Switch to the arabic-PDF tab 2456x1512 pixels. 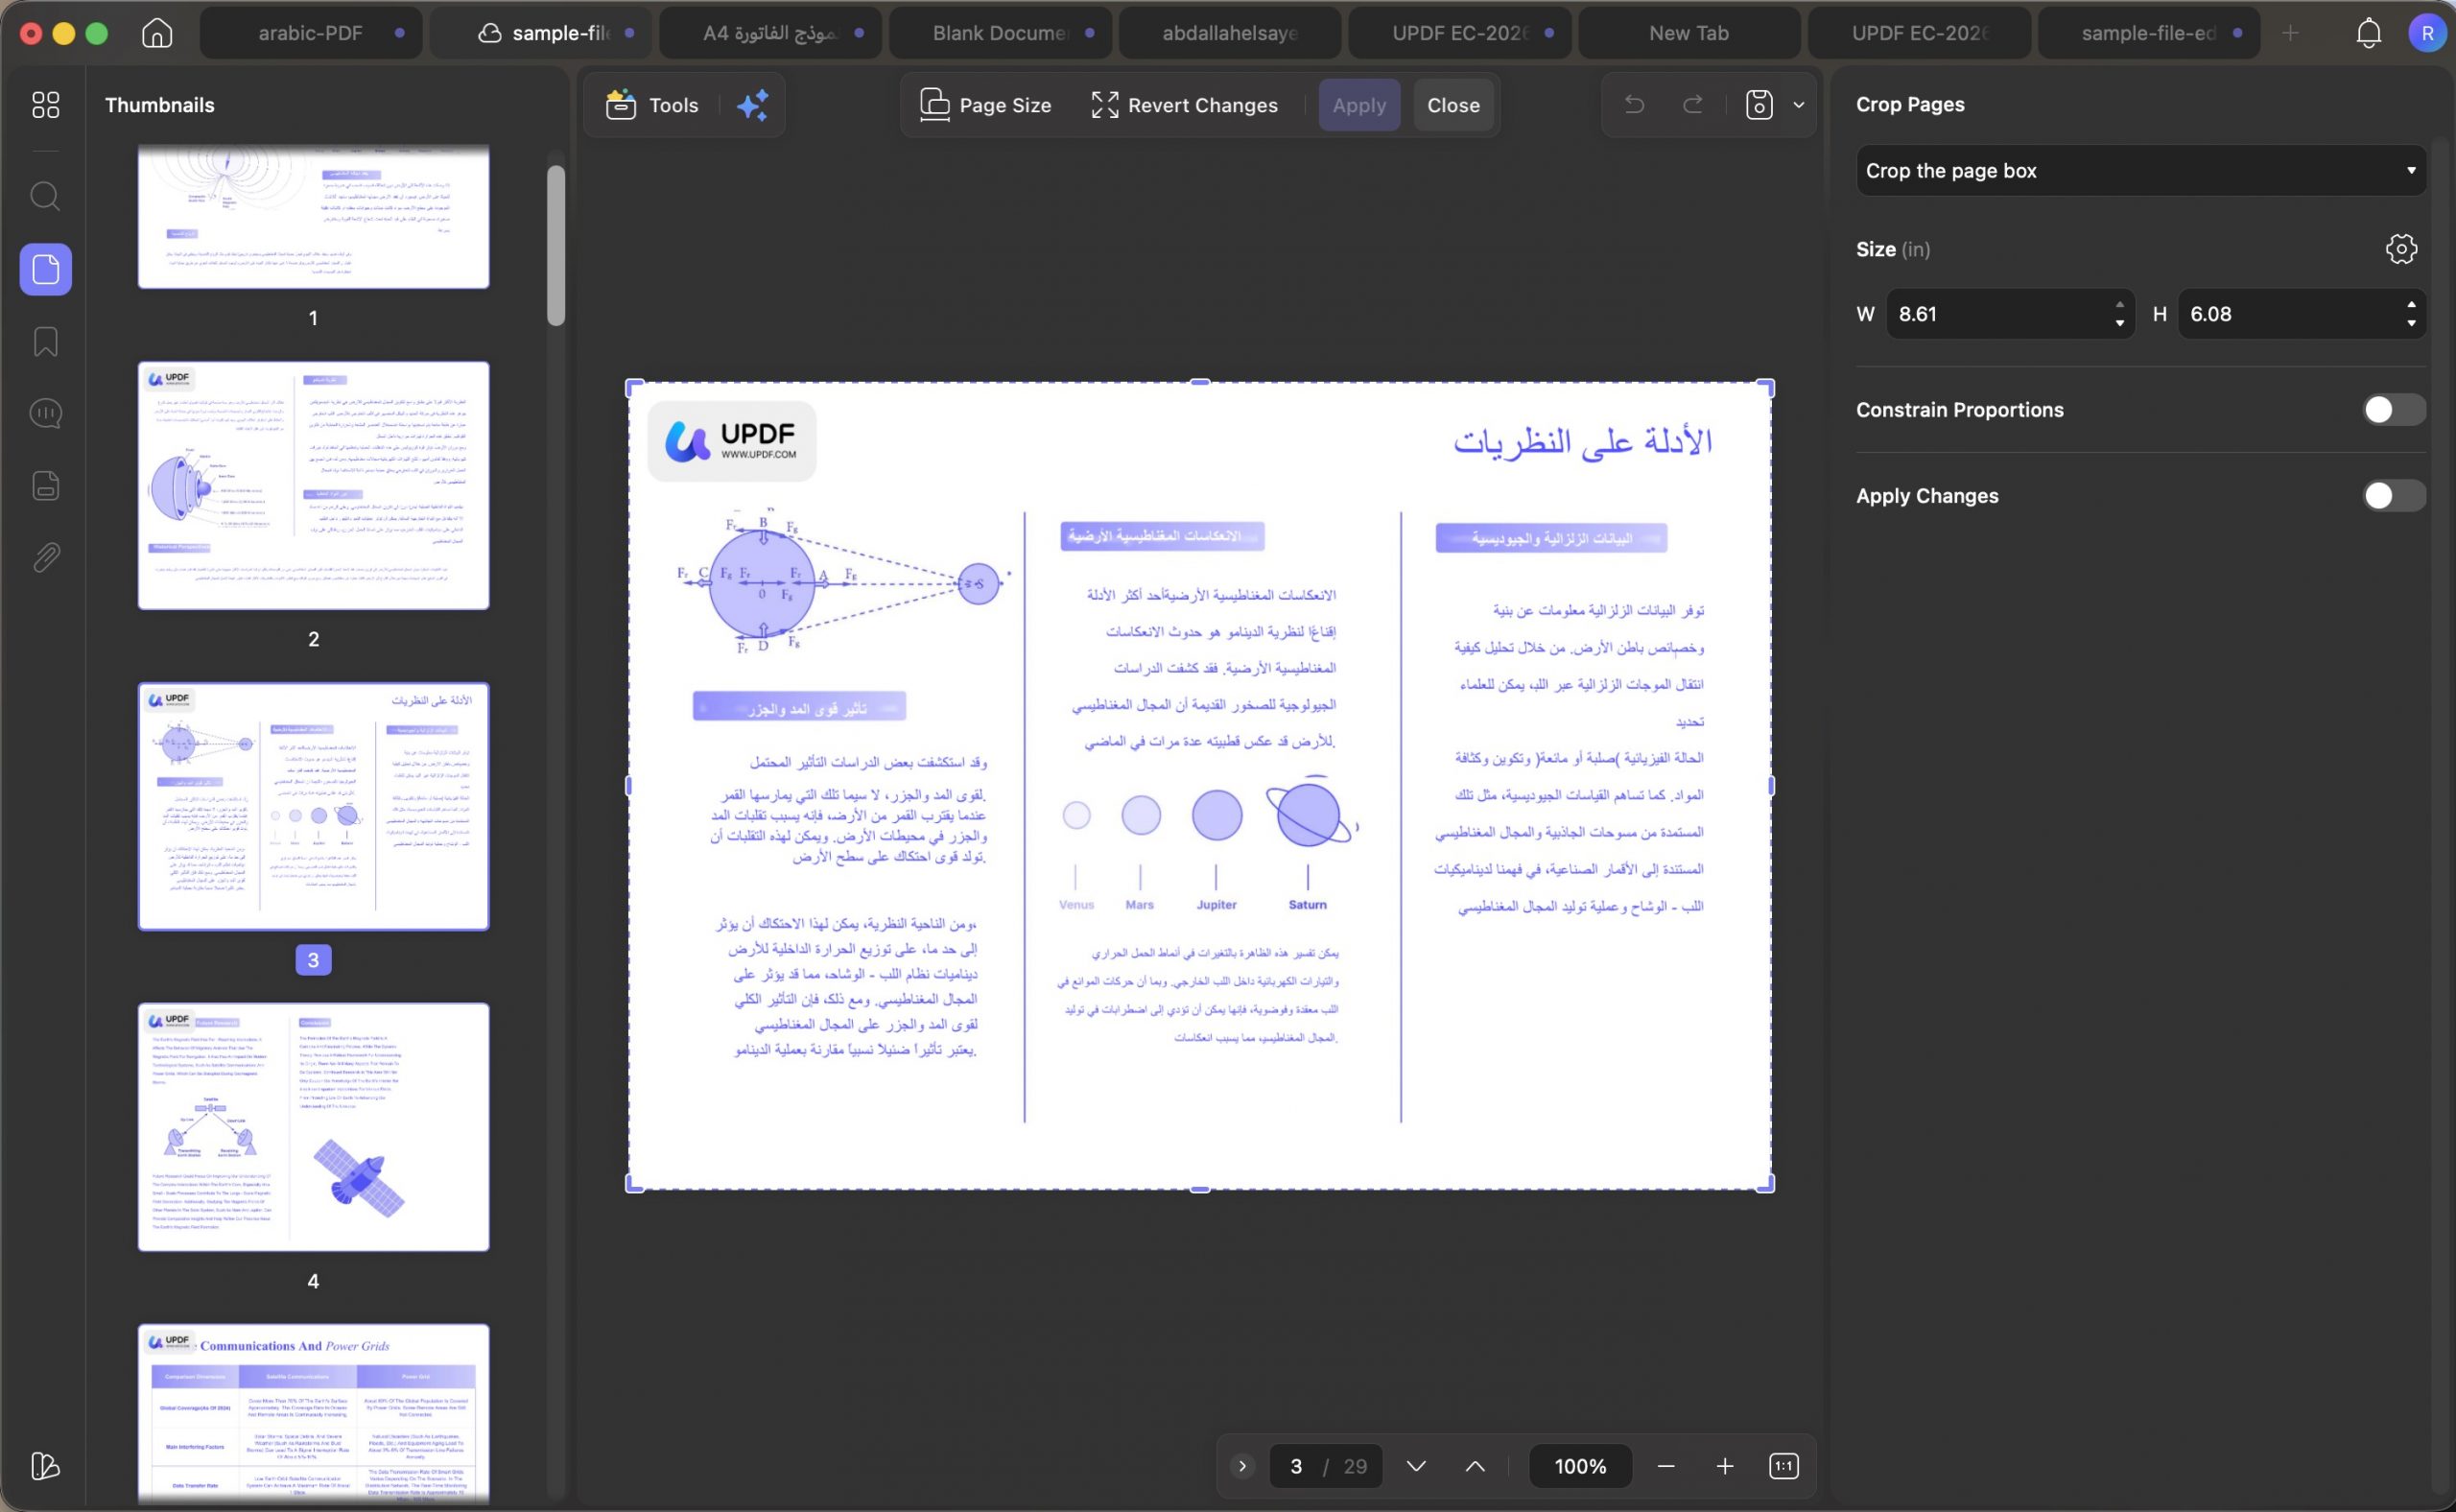[311, 33]
